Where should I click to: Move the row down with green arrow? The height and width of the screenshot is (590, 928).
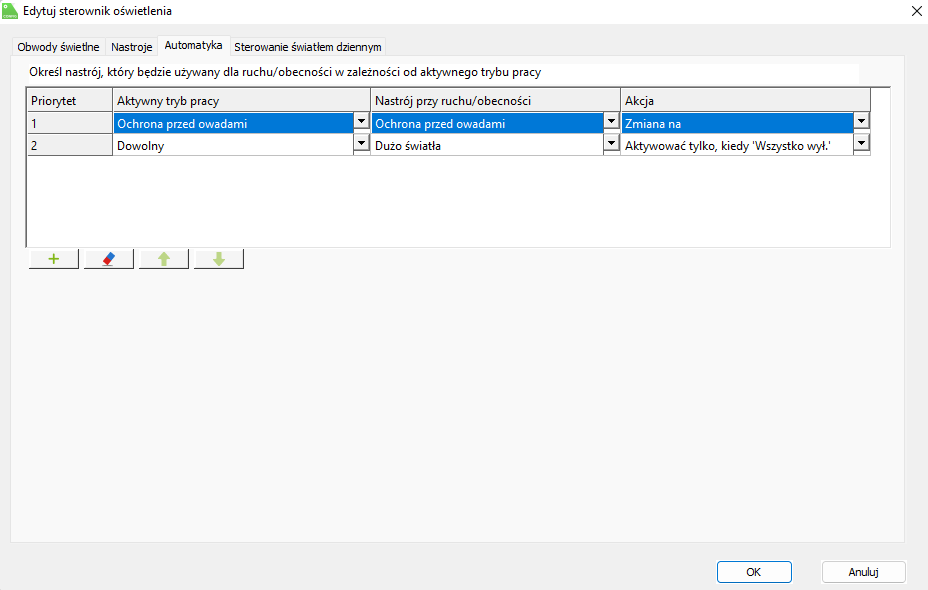[x=219, y=259]
